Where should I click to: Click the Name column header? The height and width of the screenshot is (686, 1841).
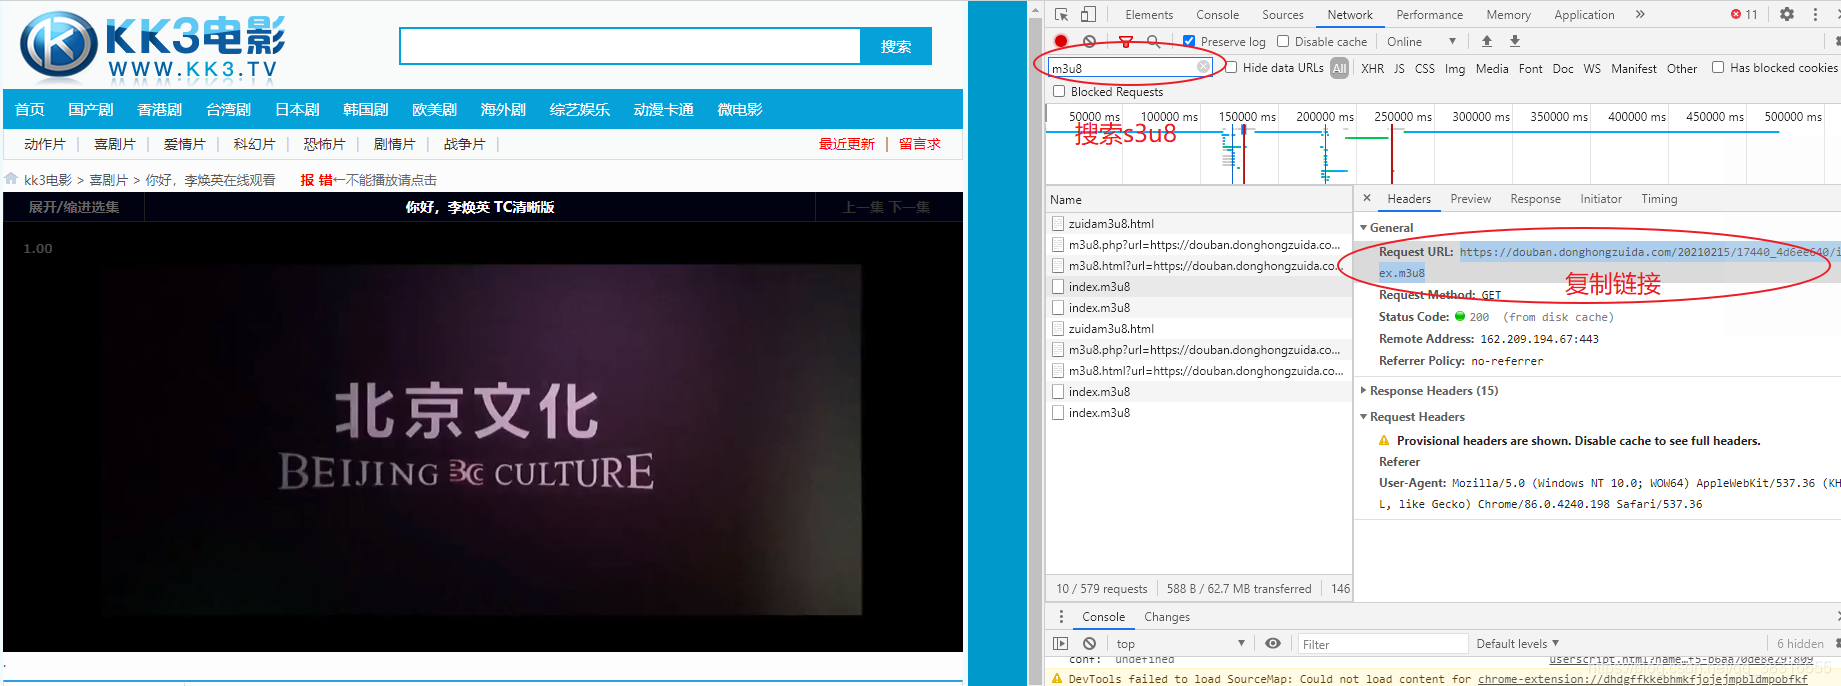point(1066,199)
